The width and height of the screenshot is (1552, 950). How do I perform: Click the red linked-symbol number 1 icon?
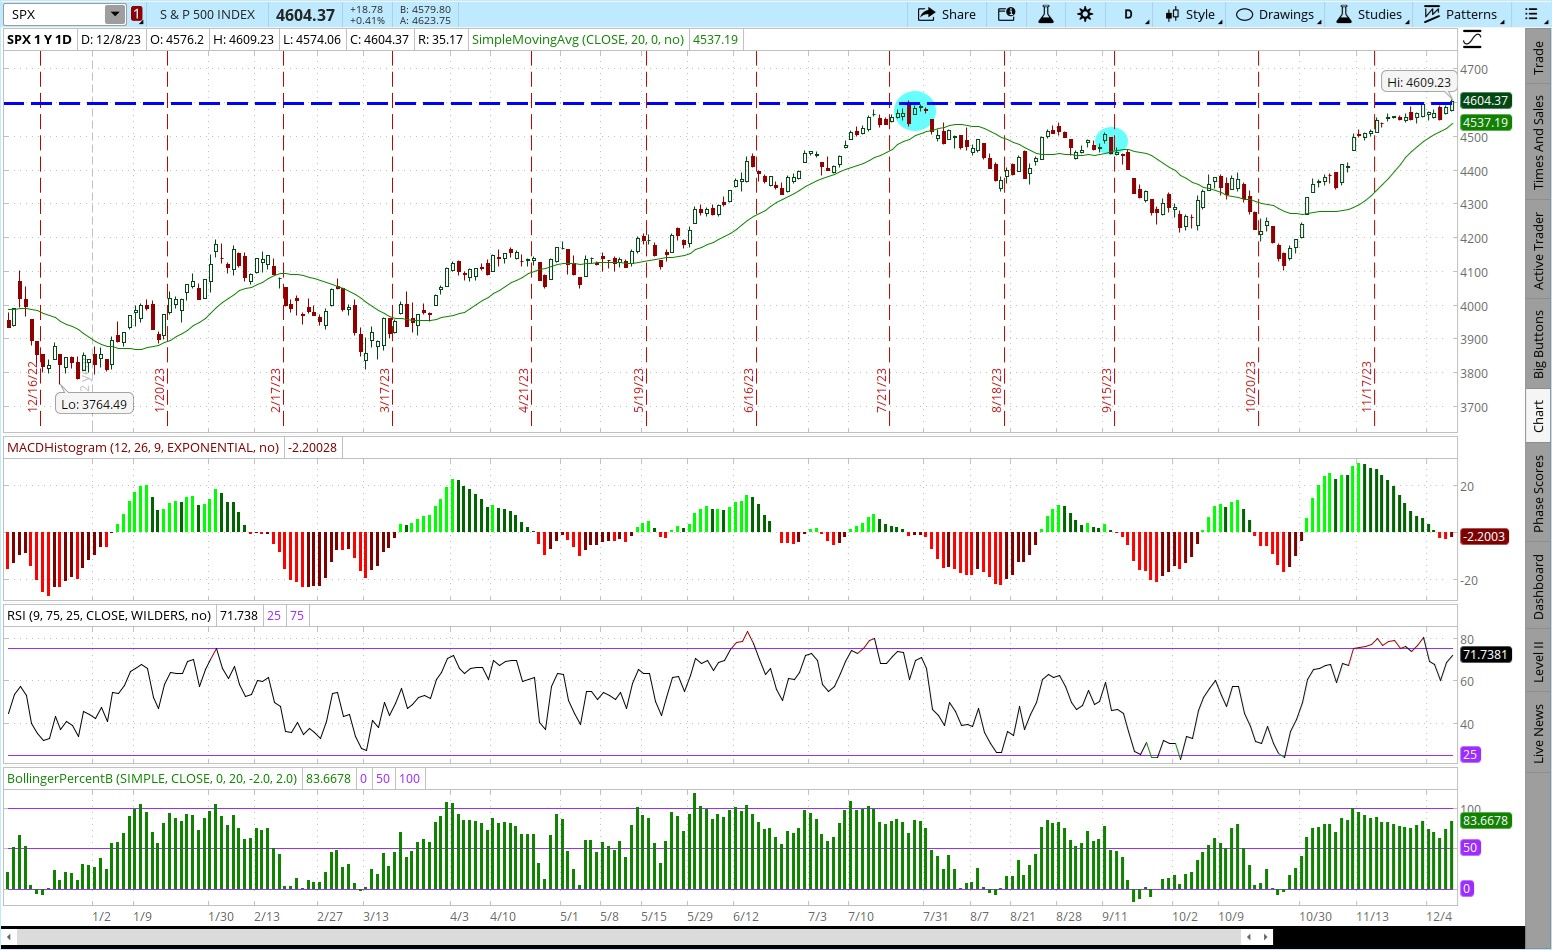[136, 14]
